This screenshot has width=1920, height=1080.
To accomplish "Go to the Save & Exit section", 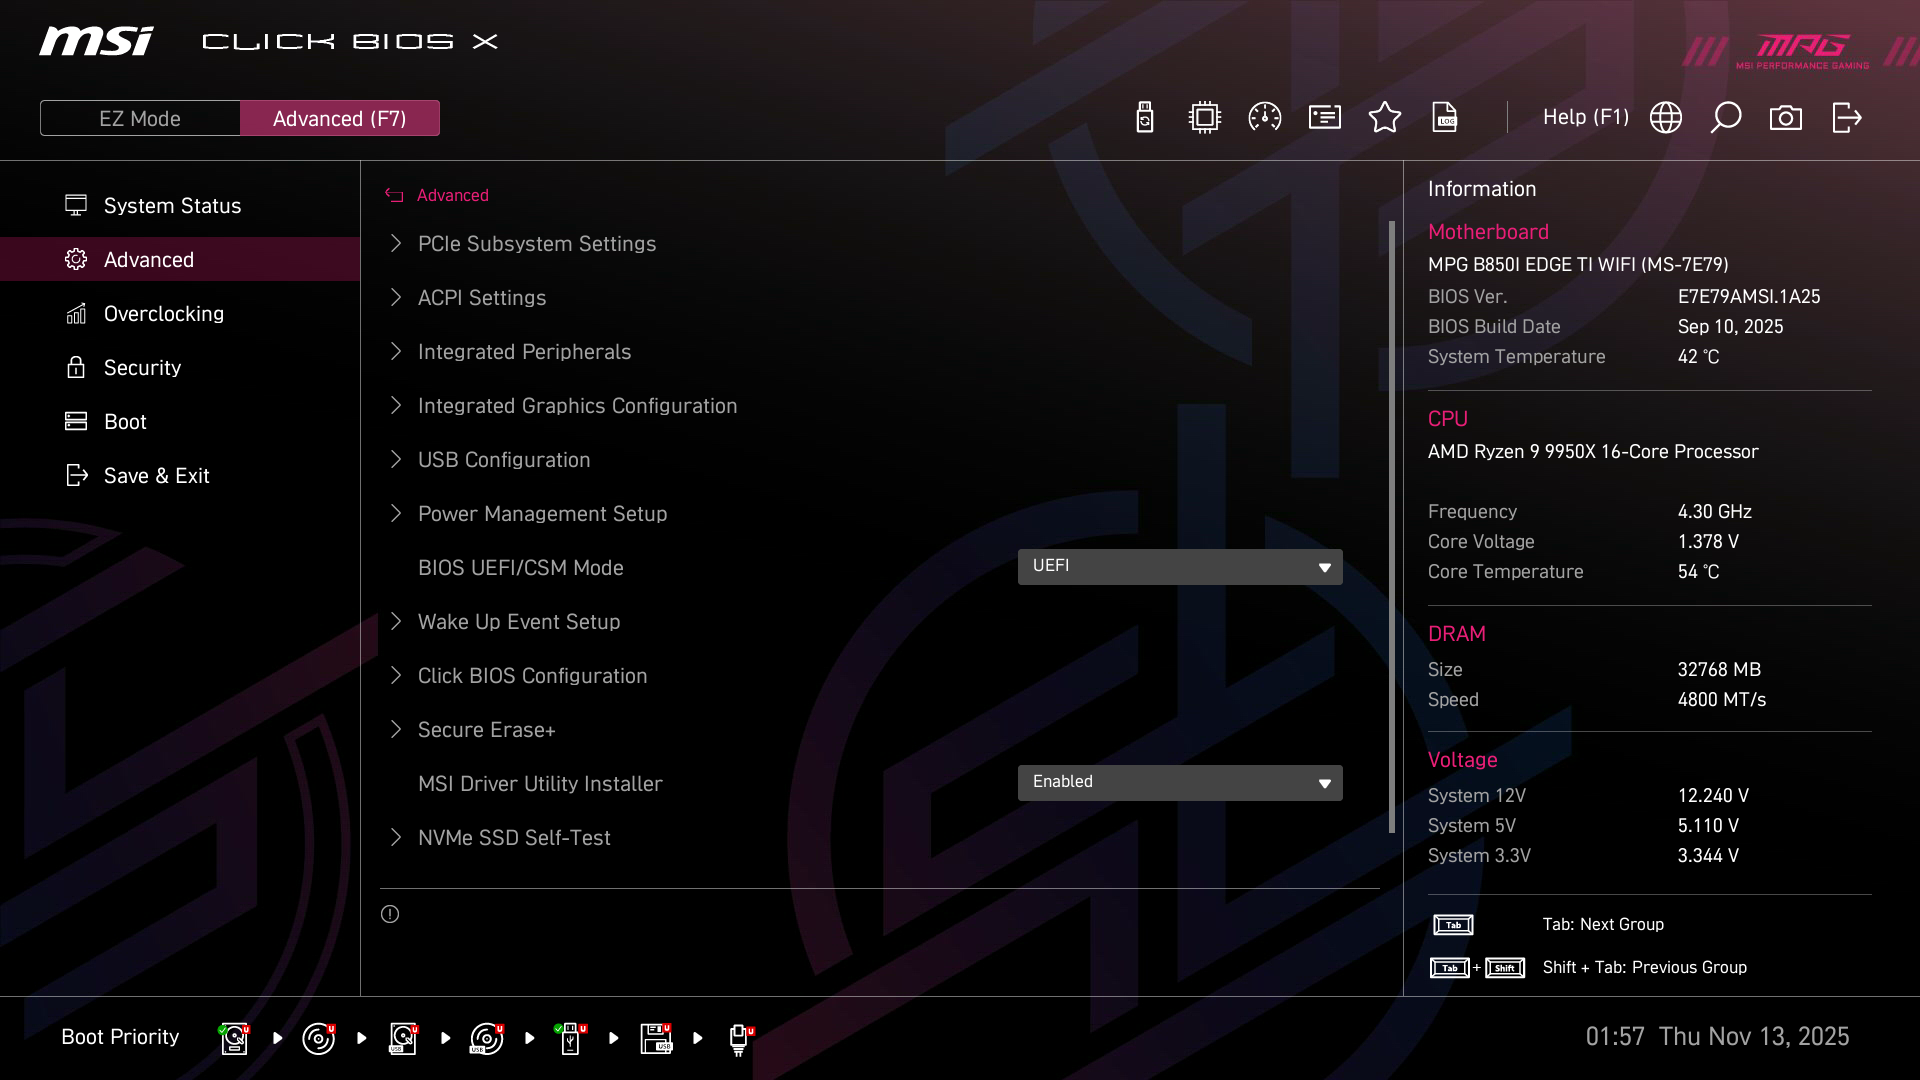I will tap(156, 476).
